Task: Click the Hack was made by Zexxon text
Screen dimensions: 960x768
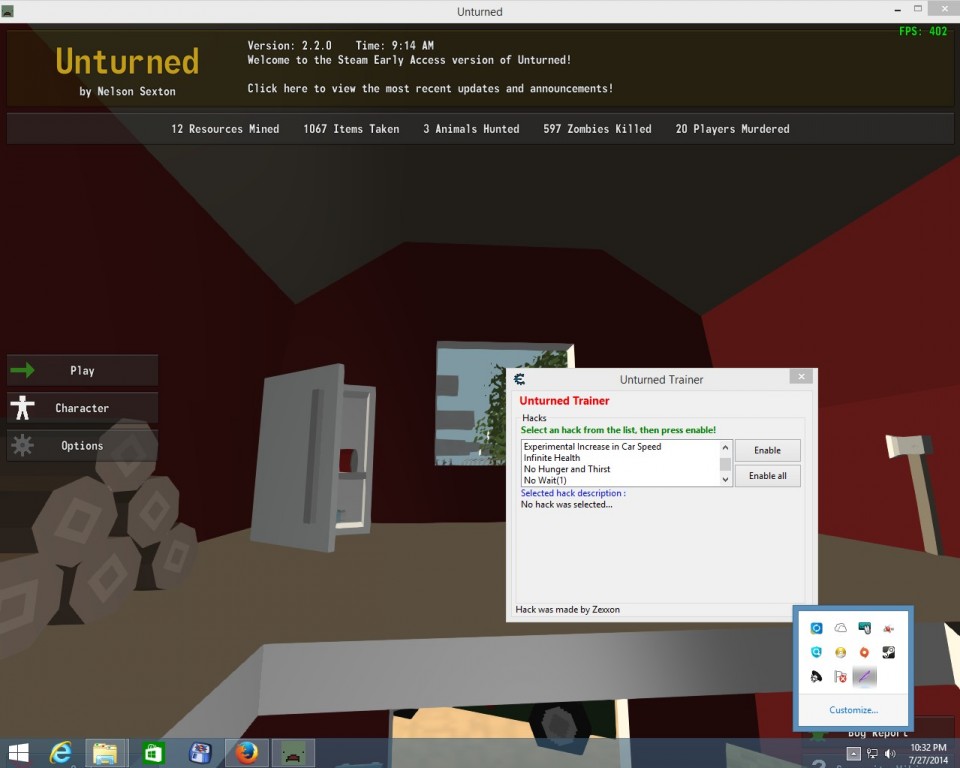Action: point(568,609)
